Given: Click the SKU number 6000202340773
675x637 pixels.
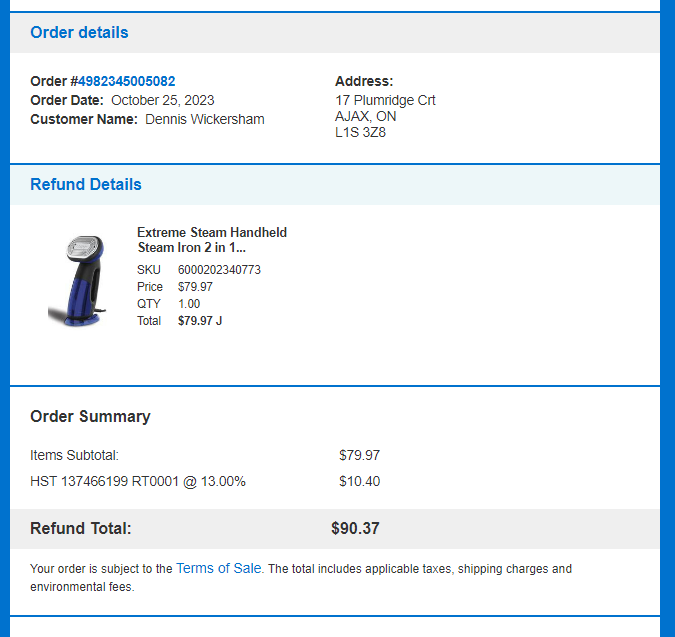Looking at the screenshot, I should 219,270.
